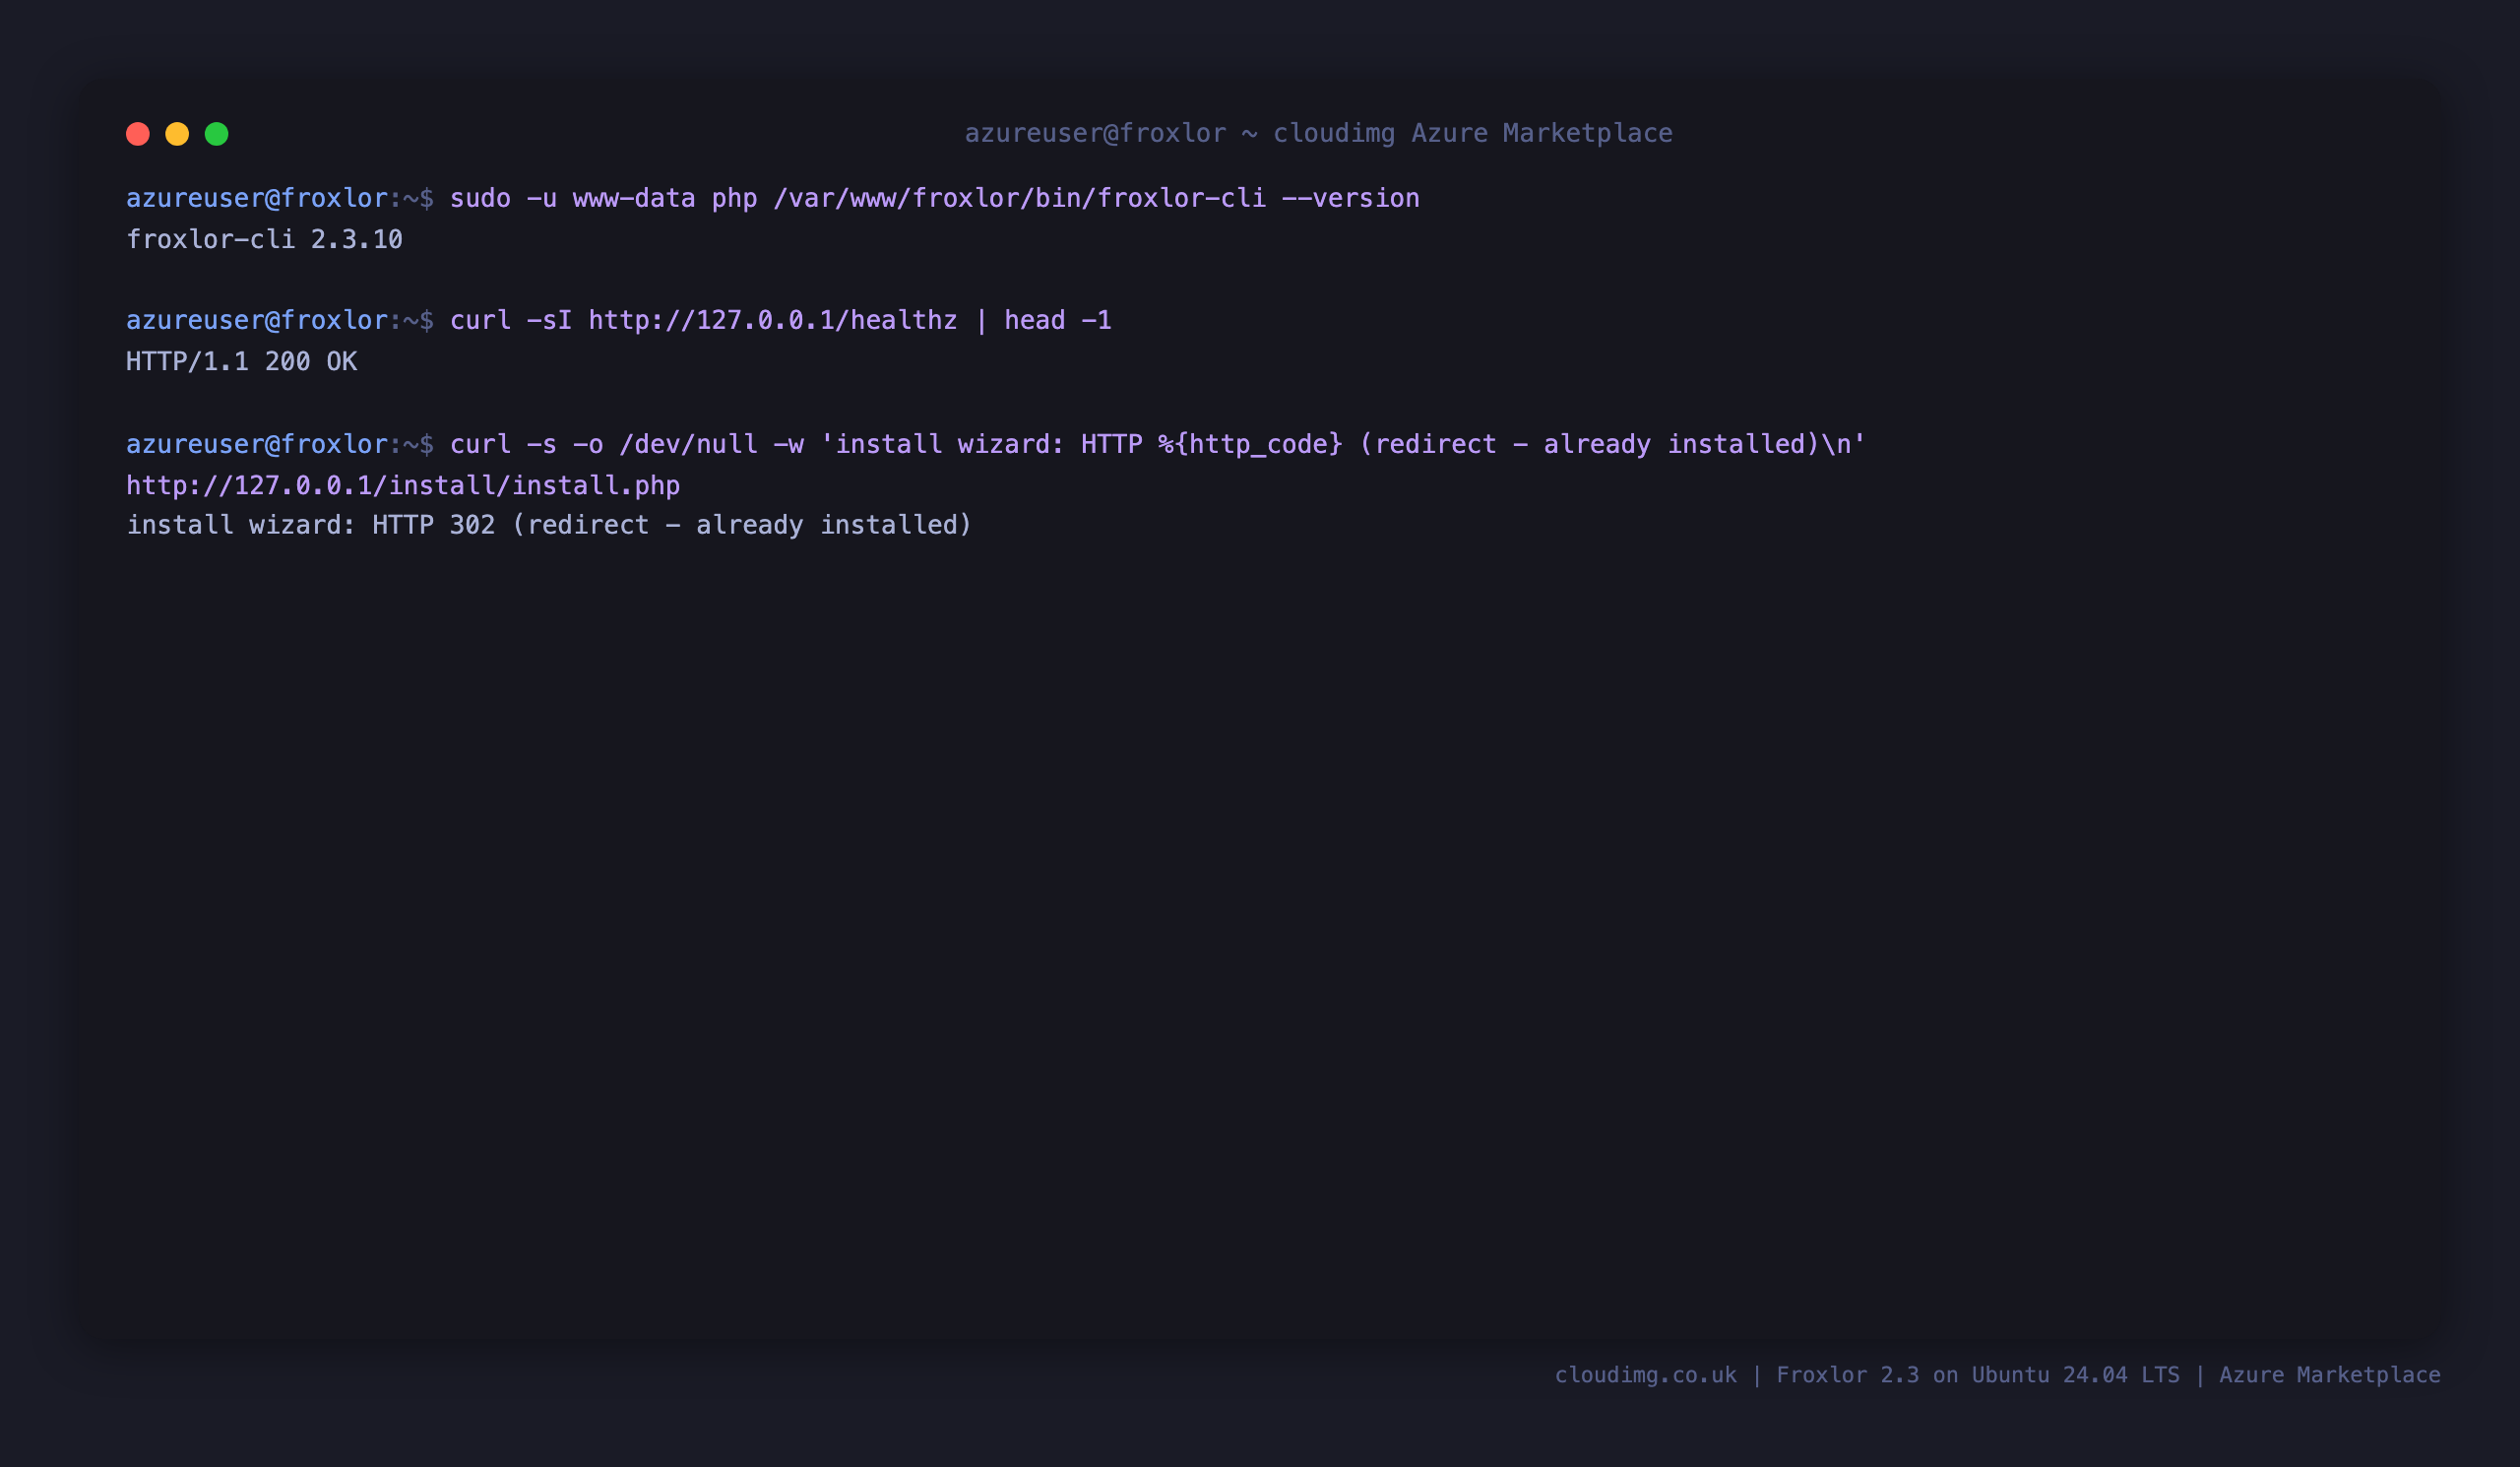Click the prompt before the healthz curl command
Image resolution: width=2520 pixels, height=1467 pixels.
tap(280, 320)
